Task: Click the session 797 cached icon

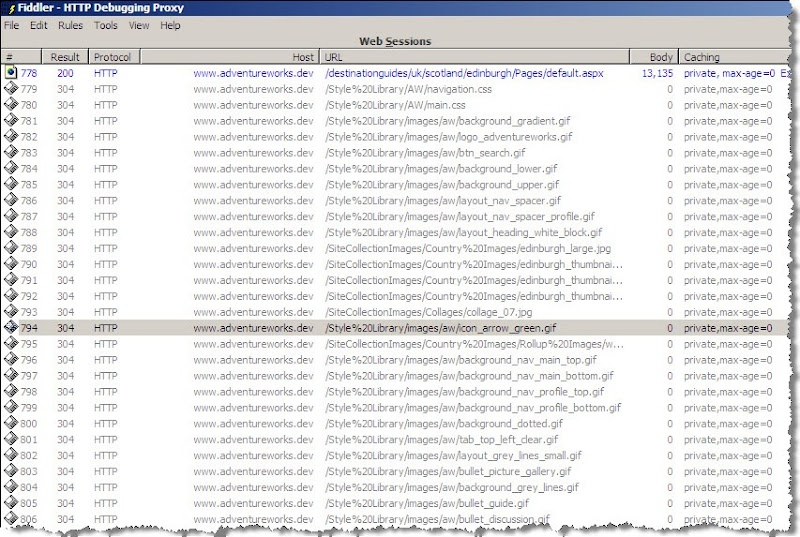Action: point(11,374)
